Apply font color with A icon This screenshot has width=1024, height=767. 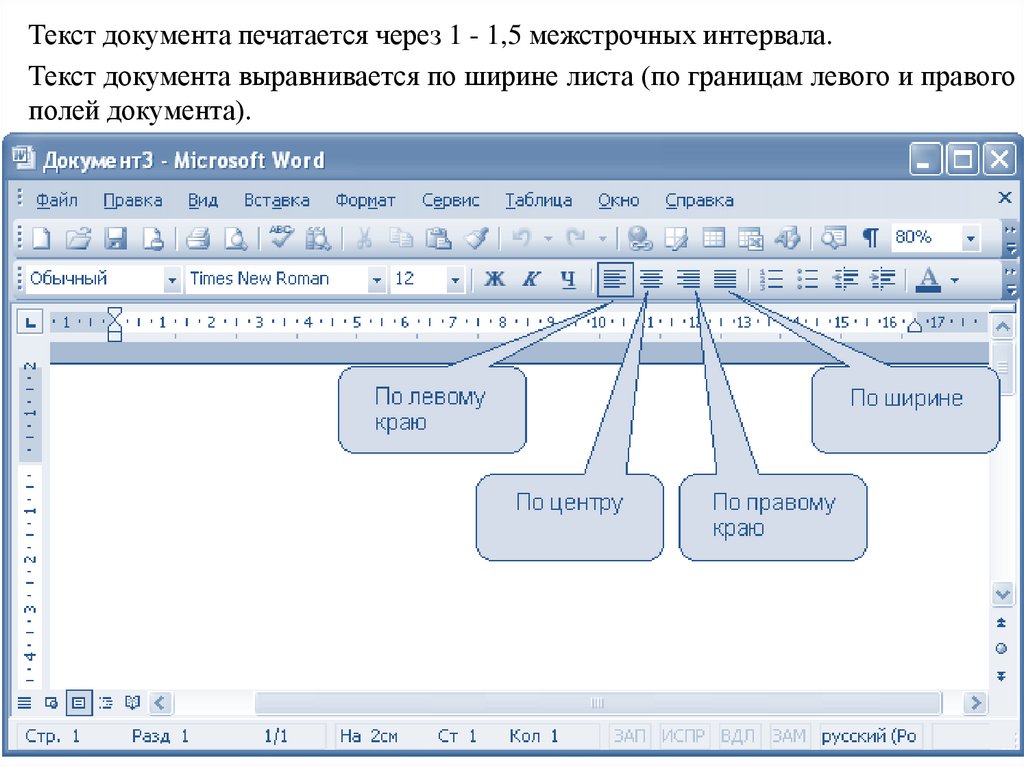coord(928,280)
